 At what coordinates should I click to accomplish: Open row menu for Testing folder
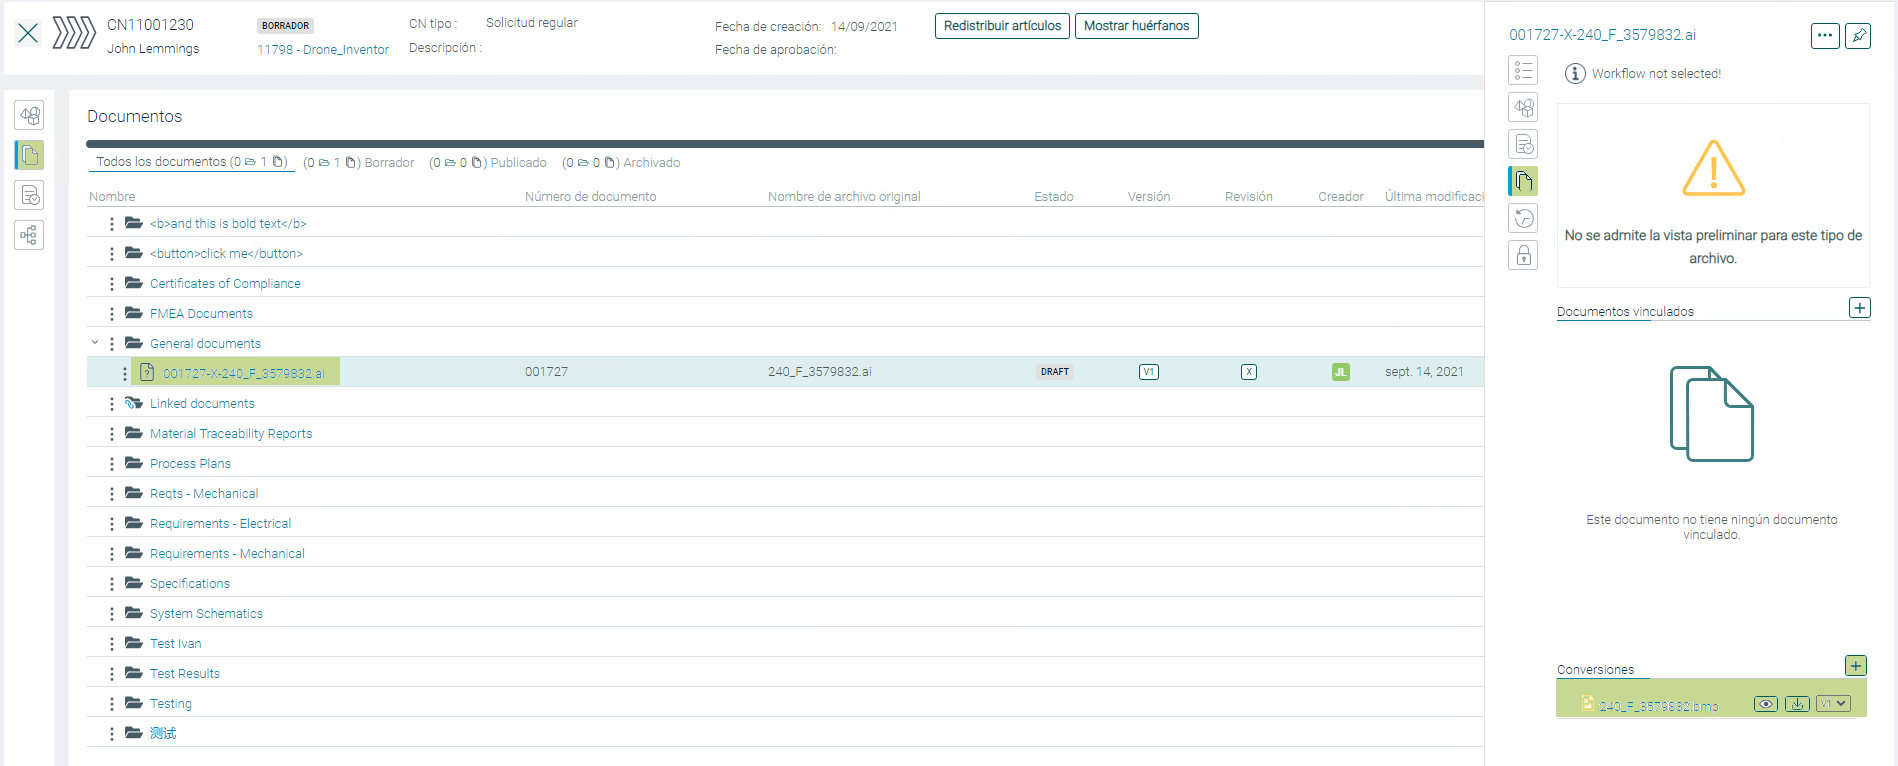point(112,704)
